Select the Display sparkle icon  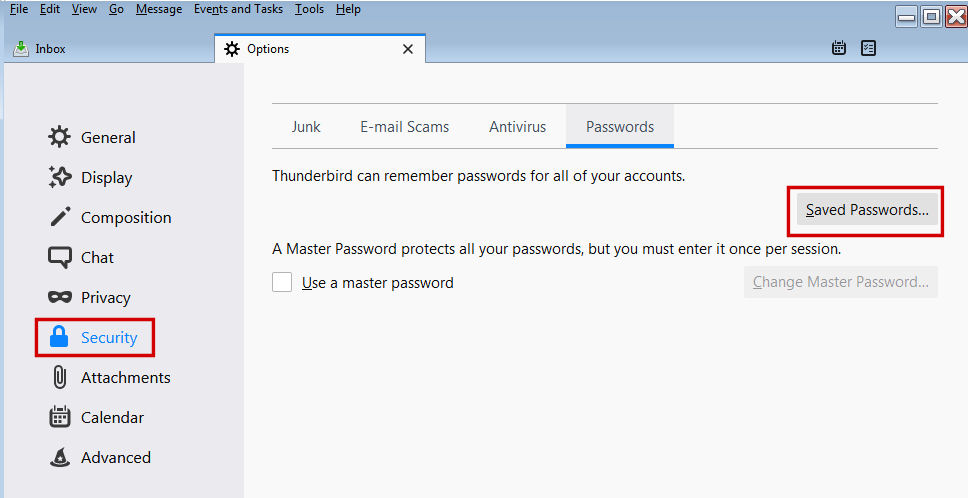60,177
